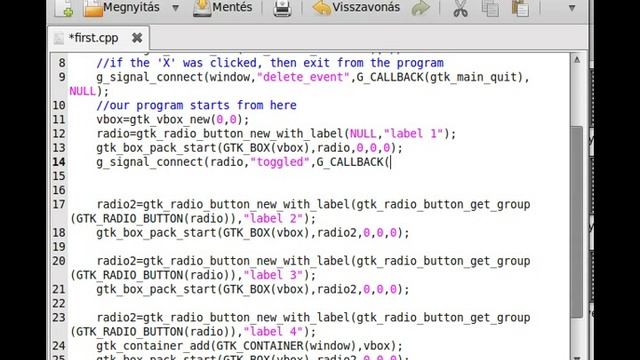Screen dimensions: 640x360
Task: Click the purple NULL under line 9
Action: click(x=83, y=91)
